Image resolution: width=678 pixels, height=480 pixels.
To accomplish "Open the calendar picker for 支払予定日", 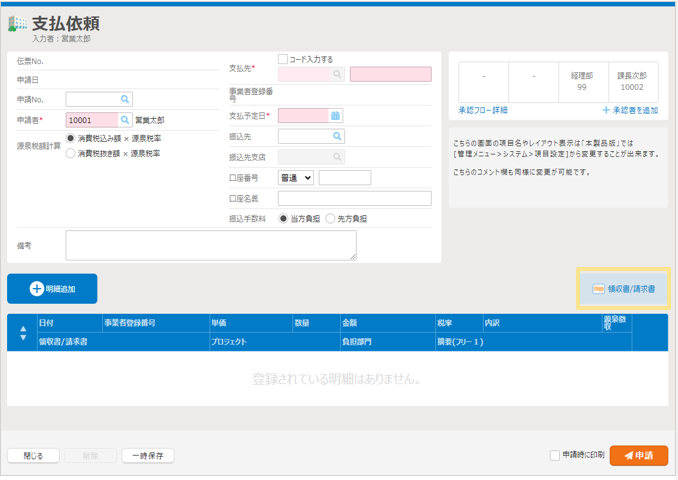I will point(336,116).
